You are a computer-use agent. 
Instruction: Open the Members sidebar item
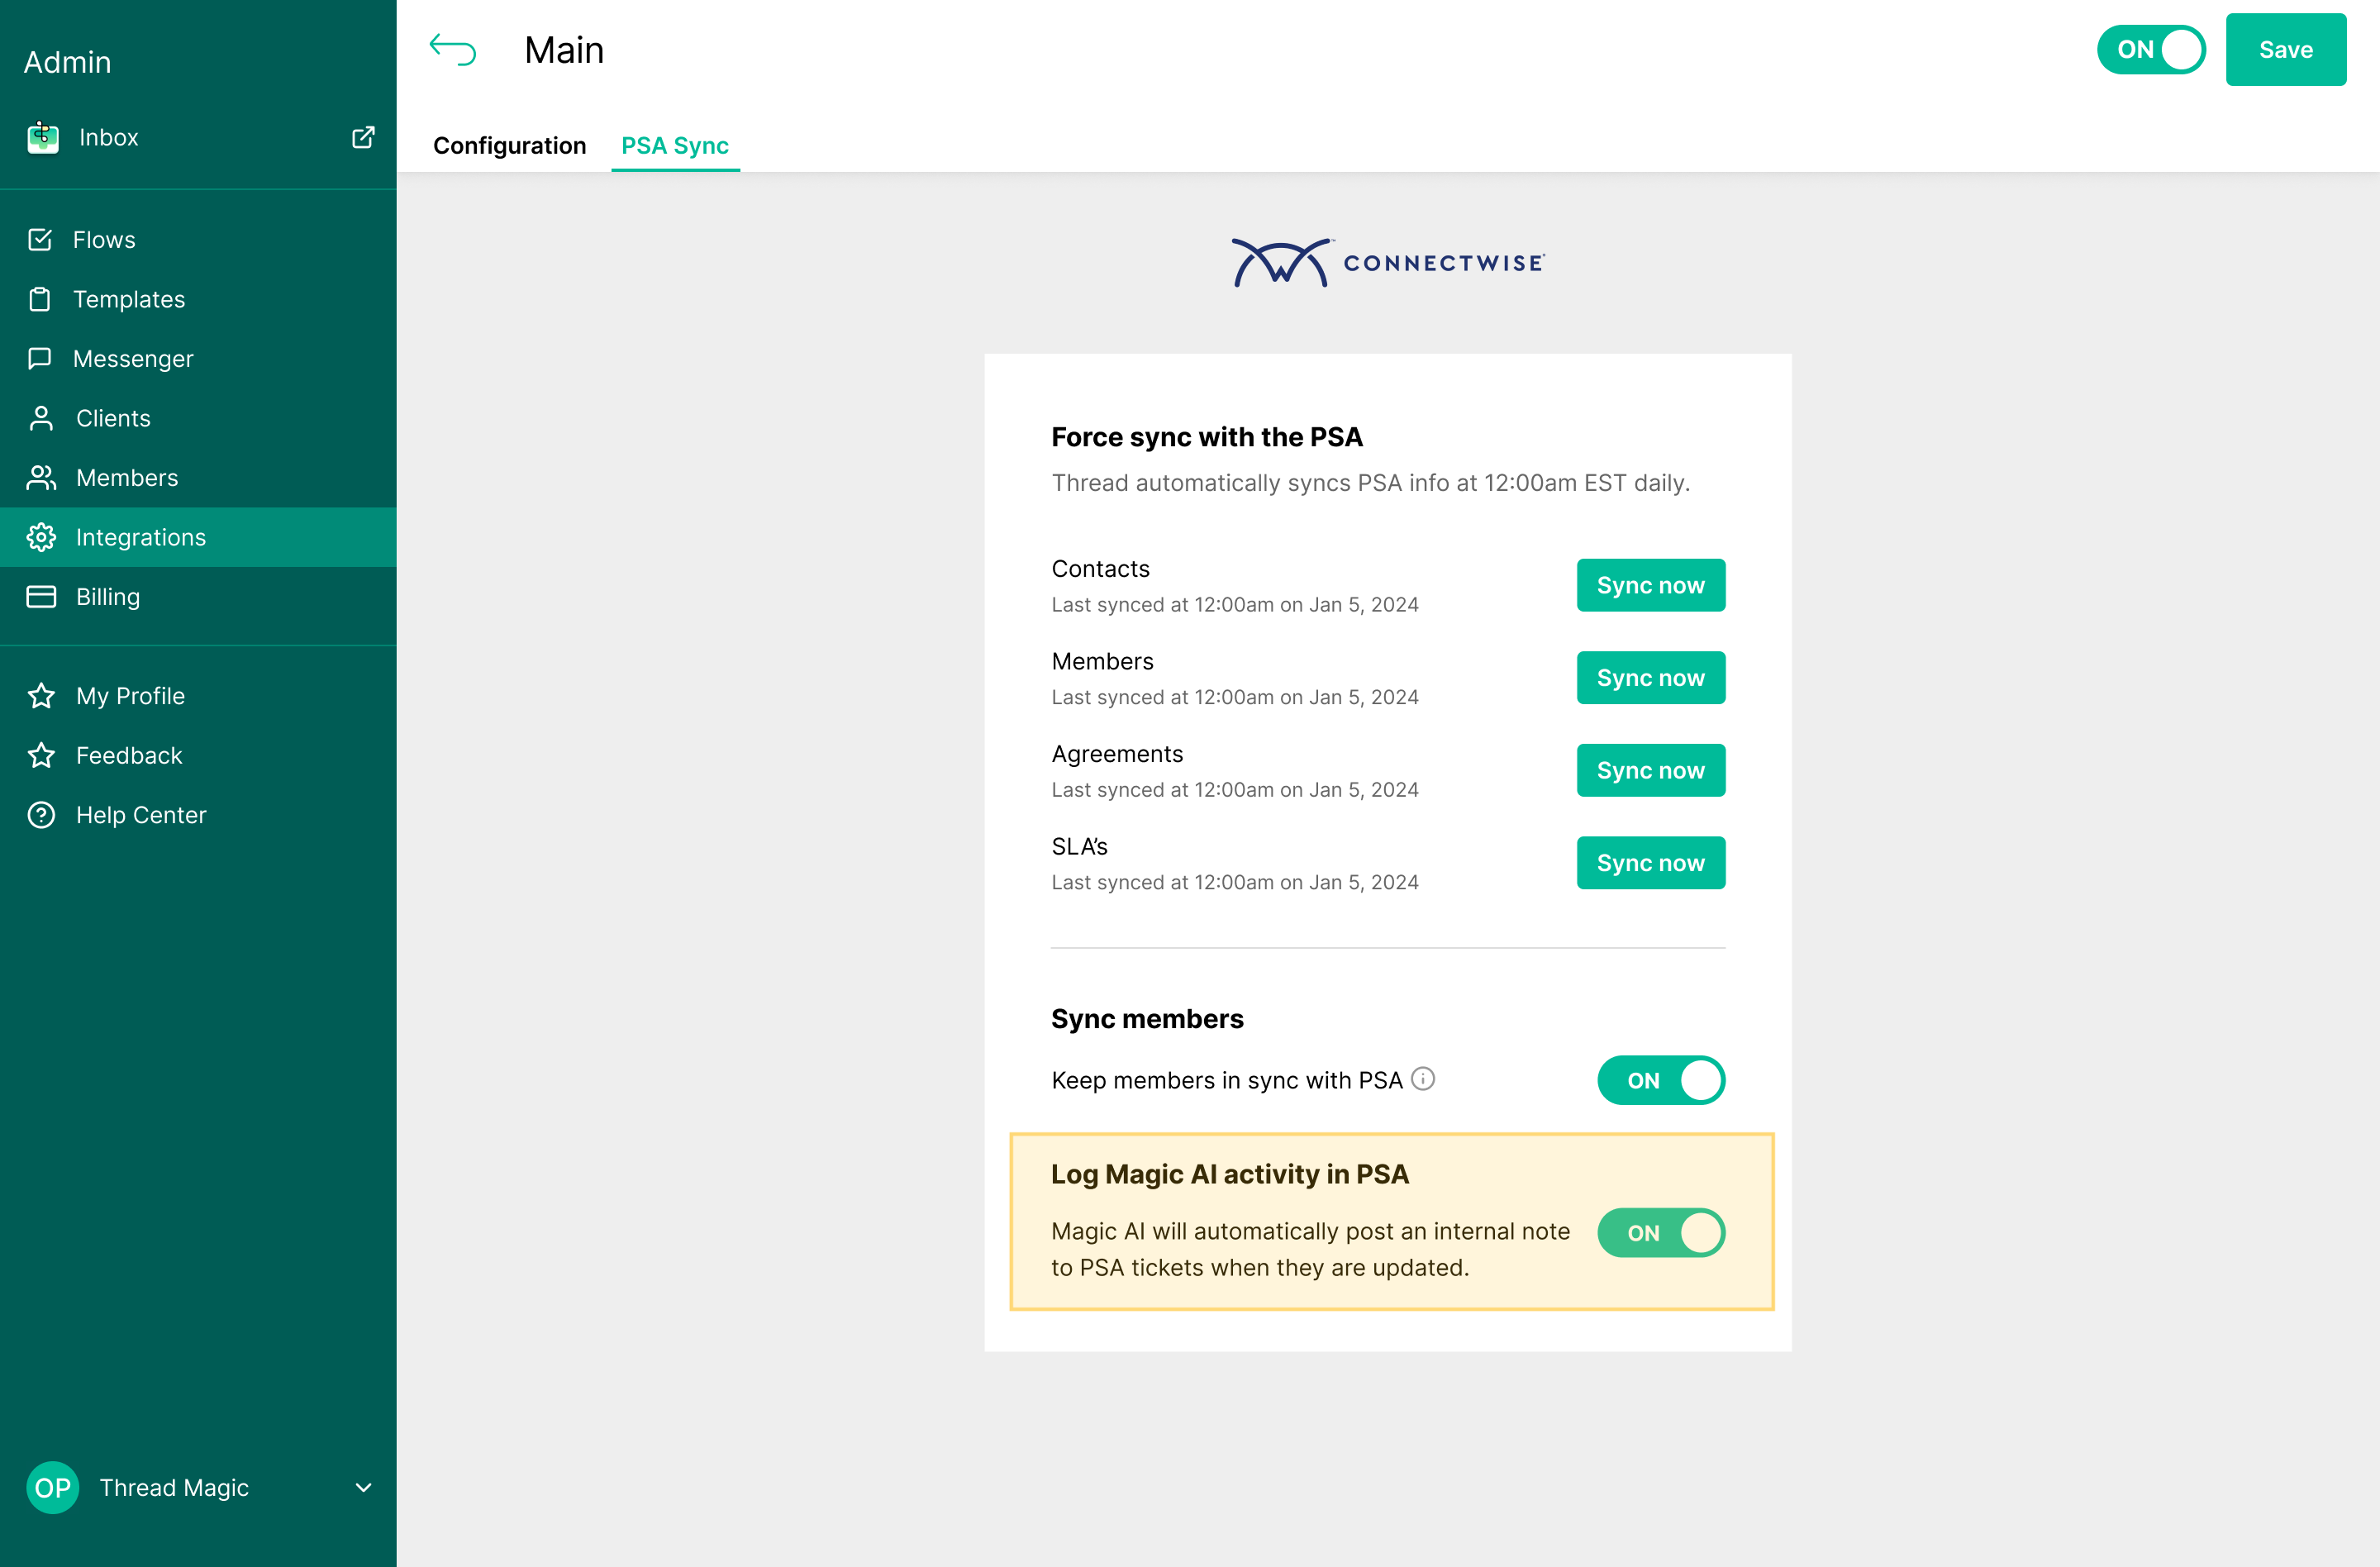198,478
